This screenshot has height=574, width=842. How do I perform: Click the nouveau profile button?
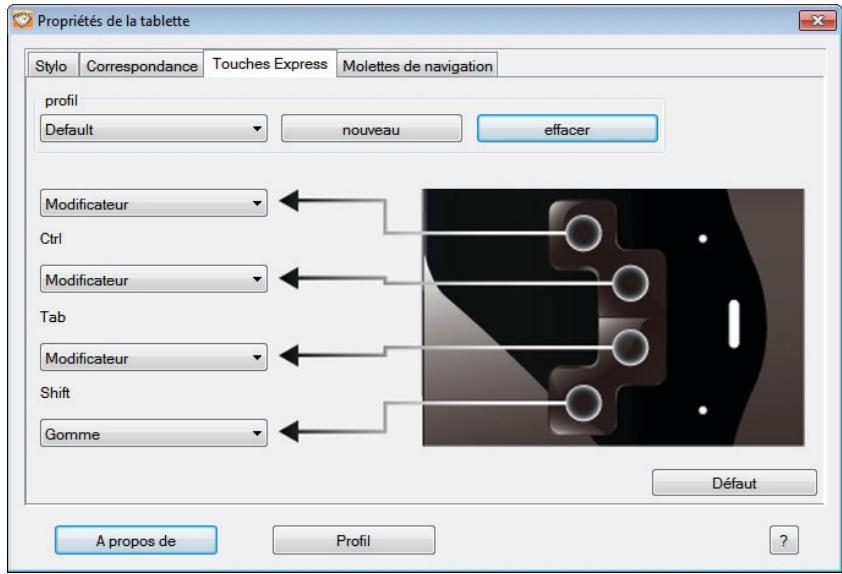371,129
